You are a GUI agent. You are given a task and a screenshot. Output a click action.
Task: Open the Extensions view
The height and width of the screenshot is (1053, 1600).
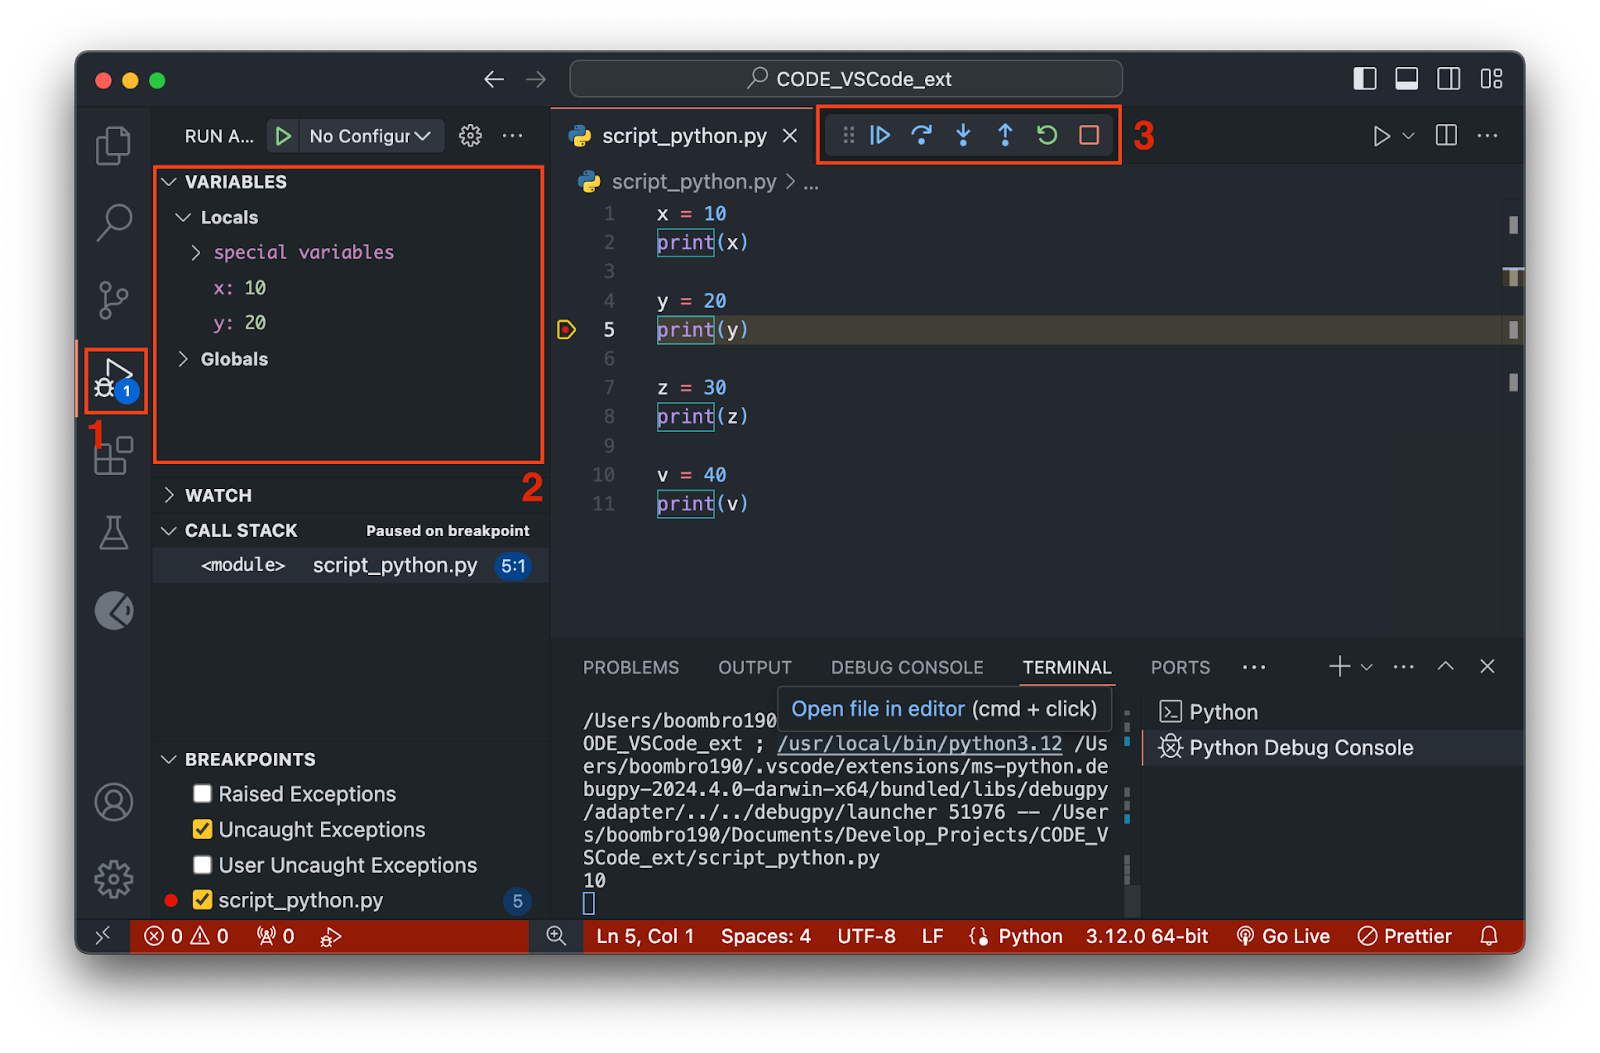113,455
